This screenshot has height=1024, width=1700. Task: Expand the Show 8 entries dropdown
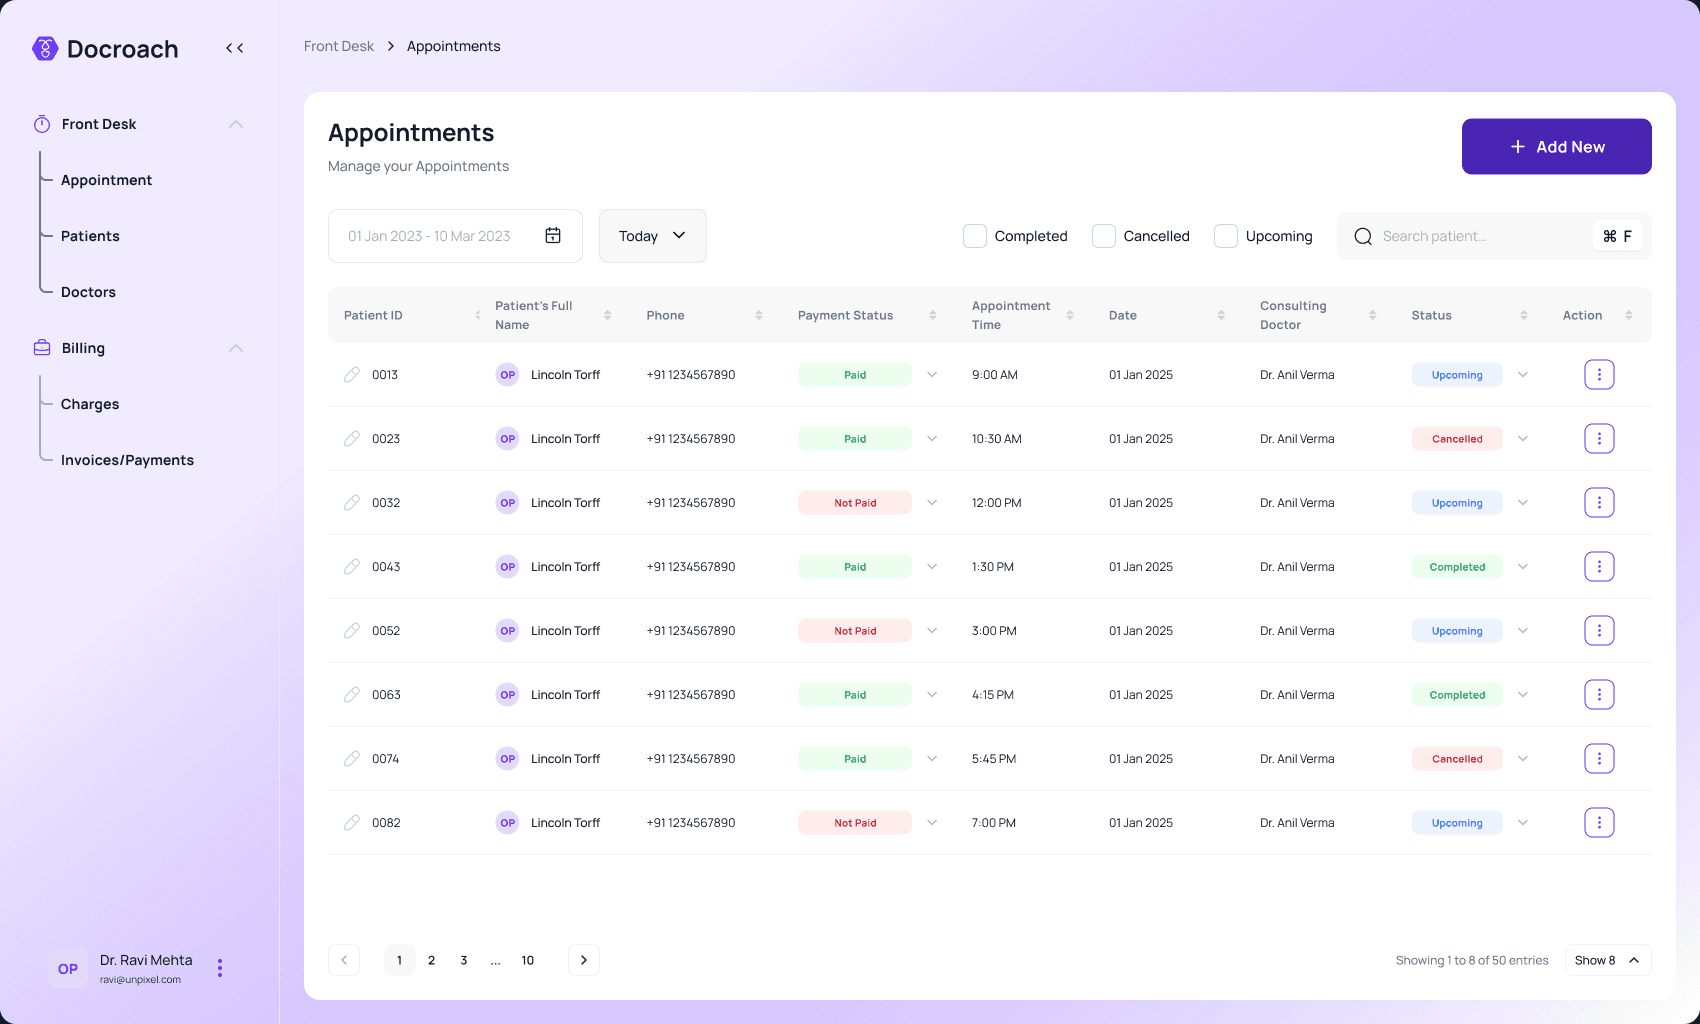click(x=1608, y=960)
